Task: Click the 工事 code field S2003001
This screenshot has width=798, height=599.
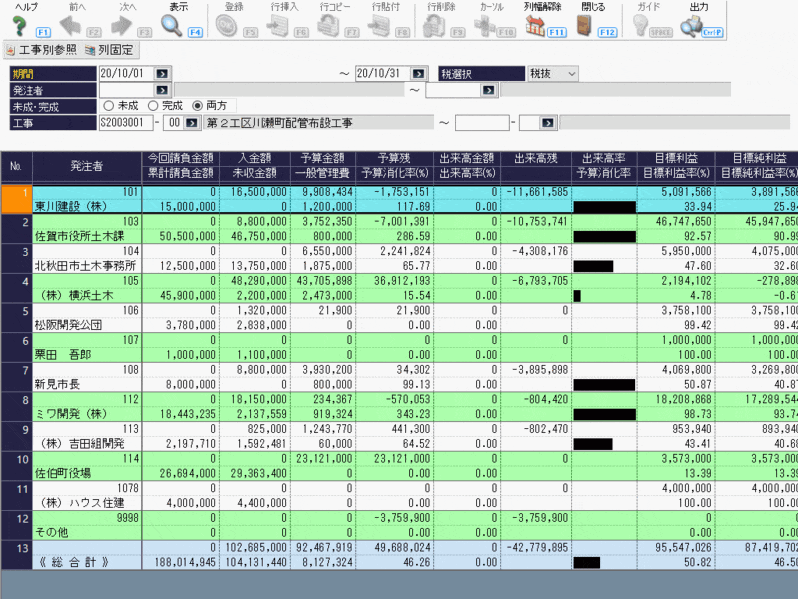Action: coord(127,123)
